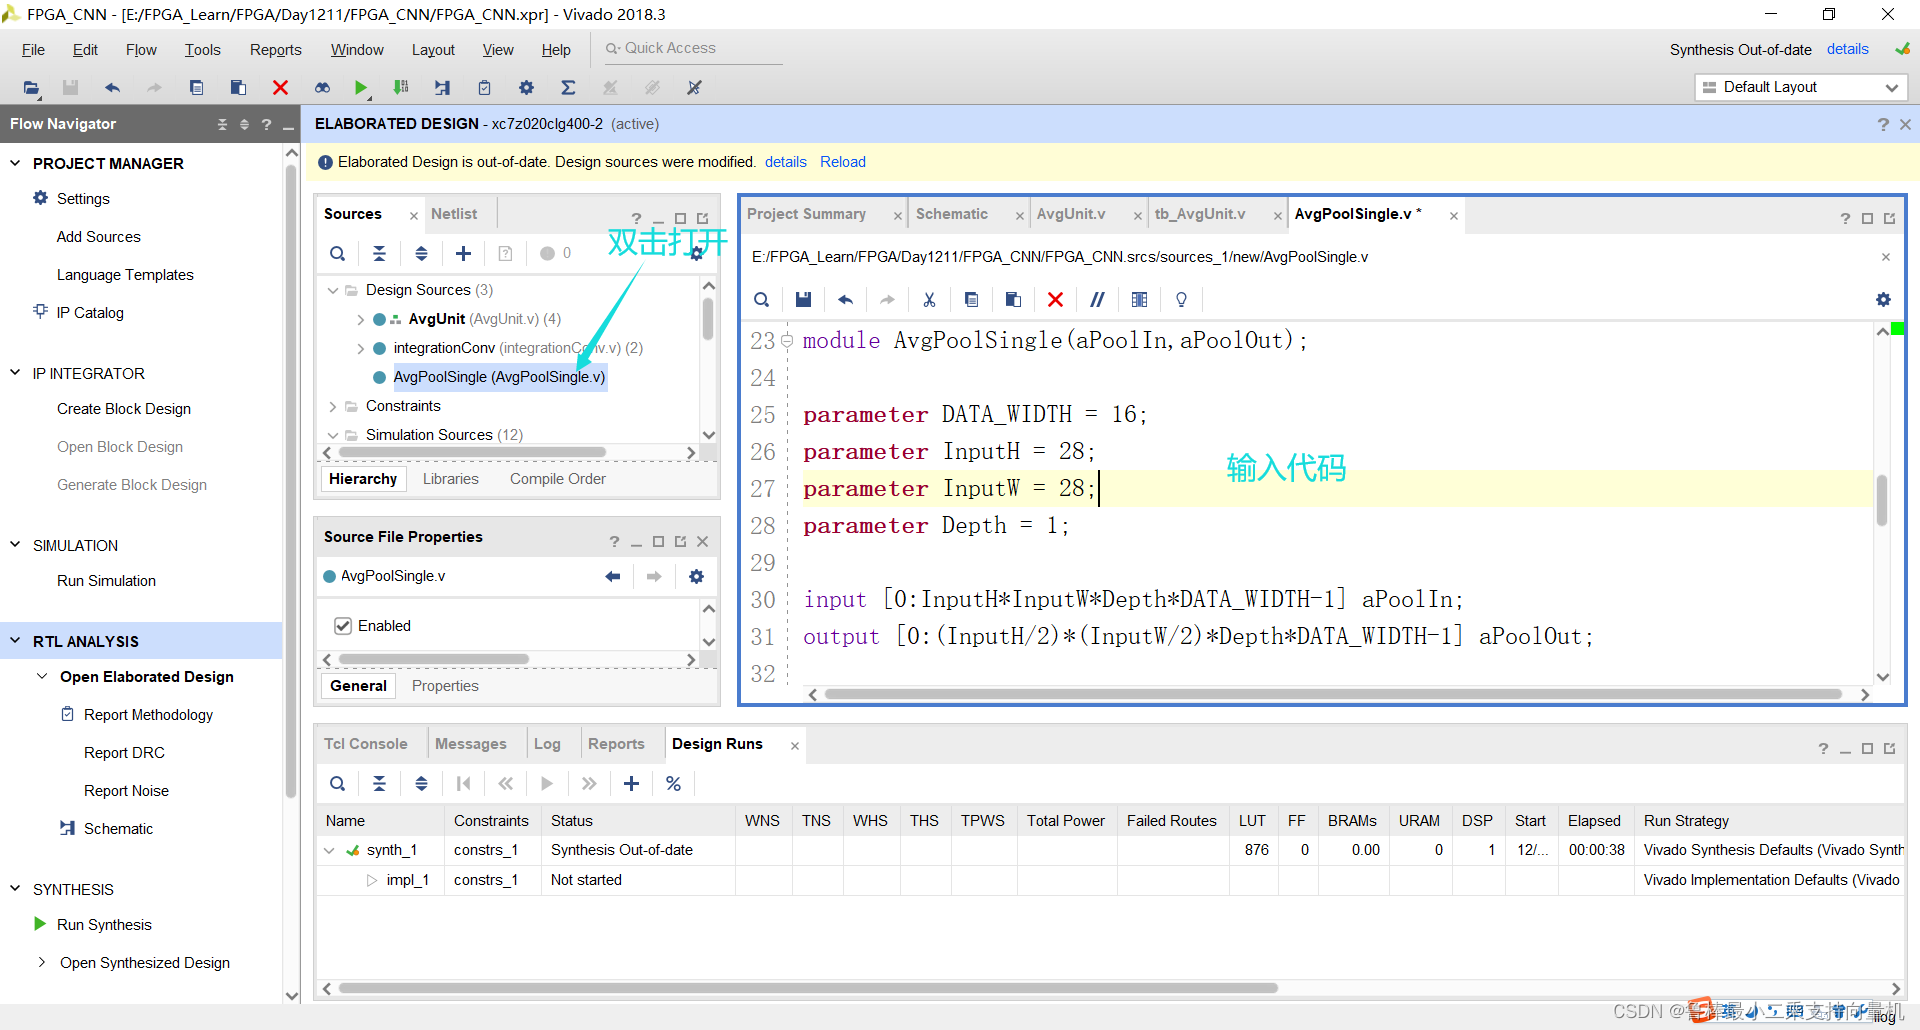The height and width of the screenshot is (1030, 1920).
Task: Toggle line comments with the // icon
Action: click(1097, 300)
